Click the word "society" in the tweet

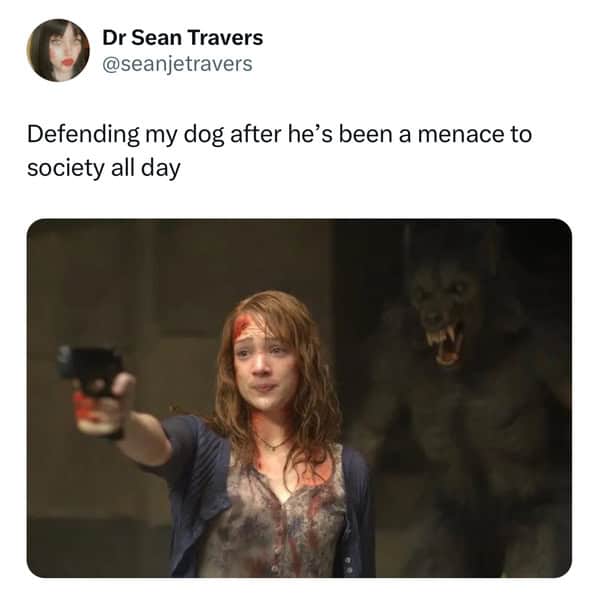65,168
